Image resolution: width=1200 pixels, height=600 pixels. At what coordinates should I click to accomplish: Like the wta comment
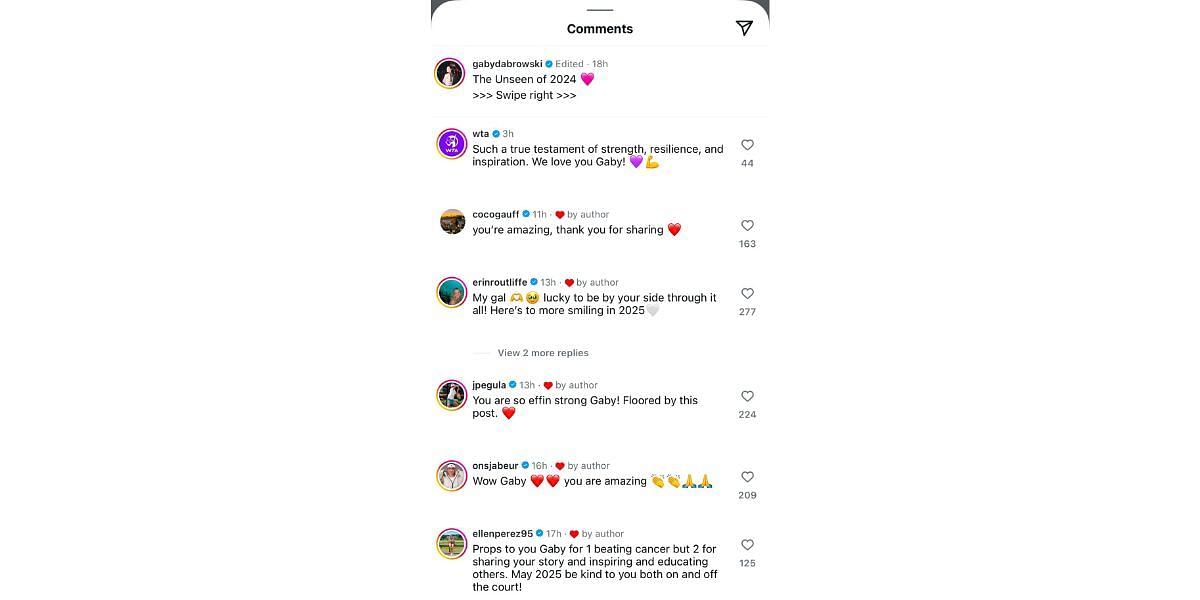point(747,145)
